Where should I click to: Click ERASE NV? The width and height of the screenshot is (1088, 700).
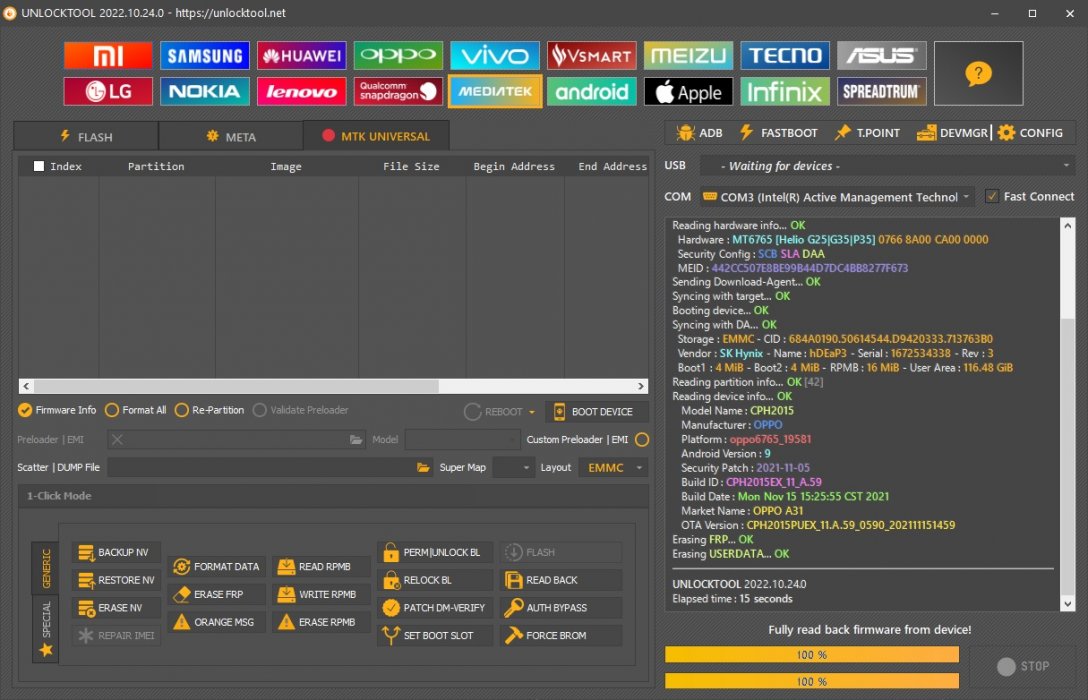coord(115,608)
